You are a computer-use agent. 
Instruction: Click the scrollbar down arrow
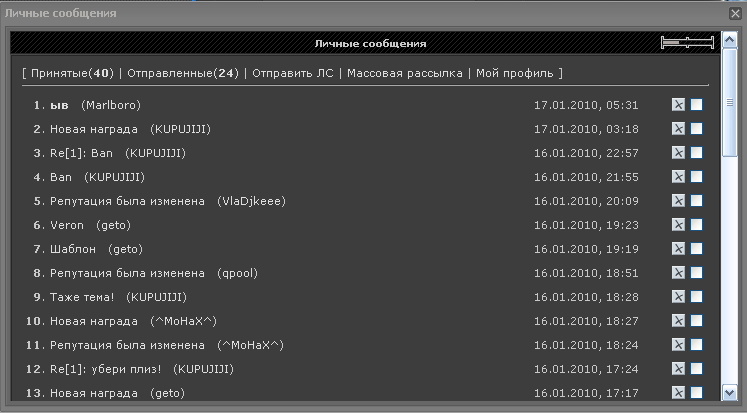click(x=730, y=393)
